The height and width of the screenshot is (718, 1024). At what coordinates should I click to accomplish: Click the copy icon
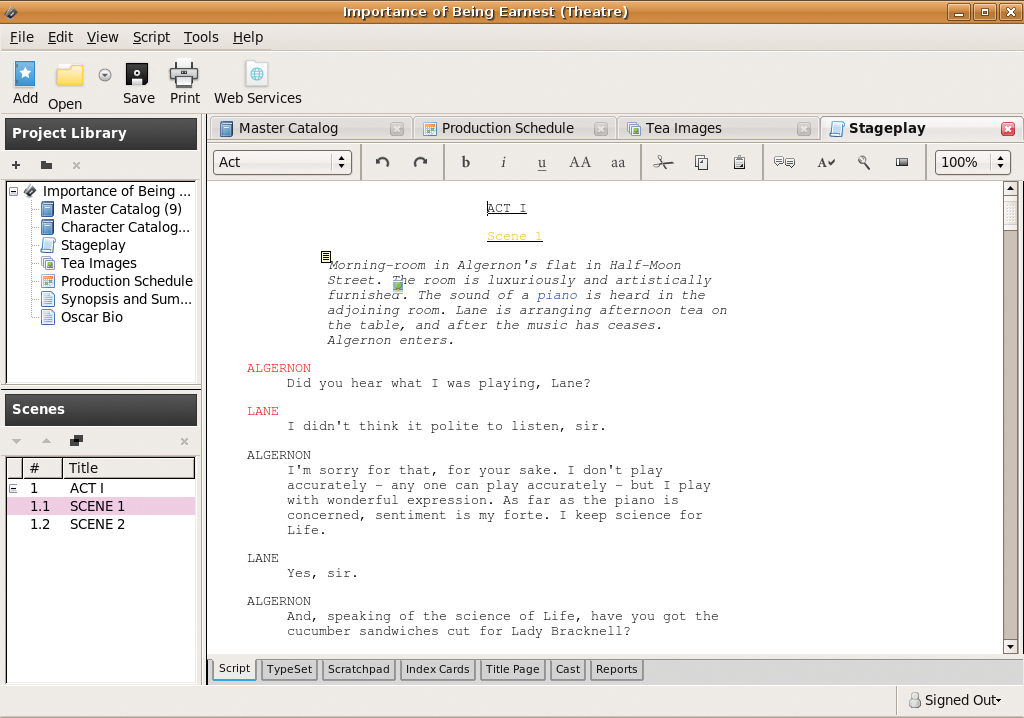click(701, 162)
